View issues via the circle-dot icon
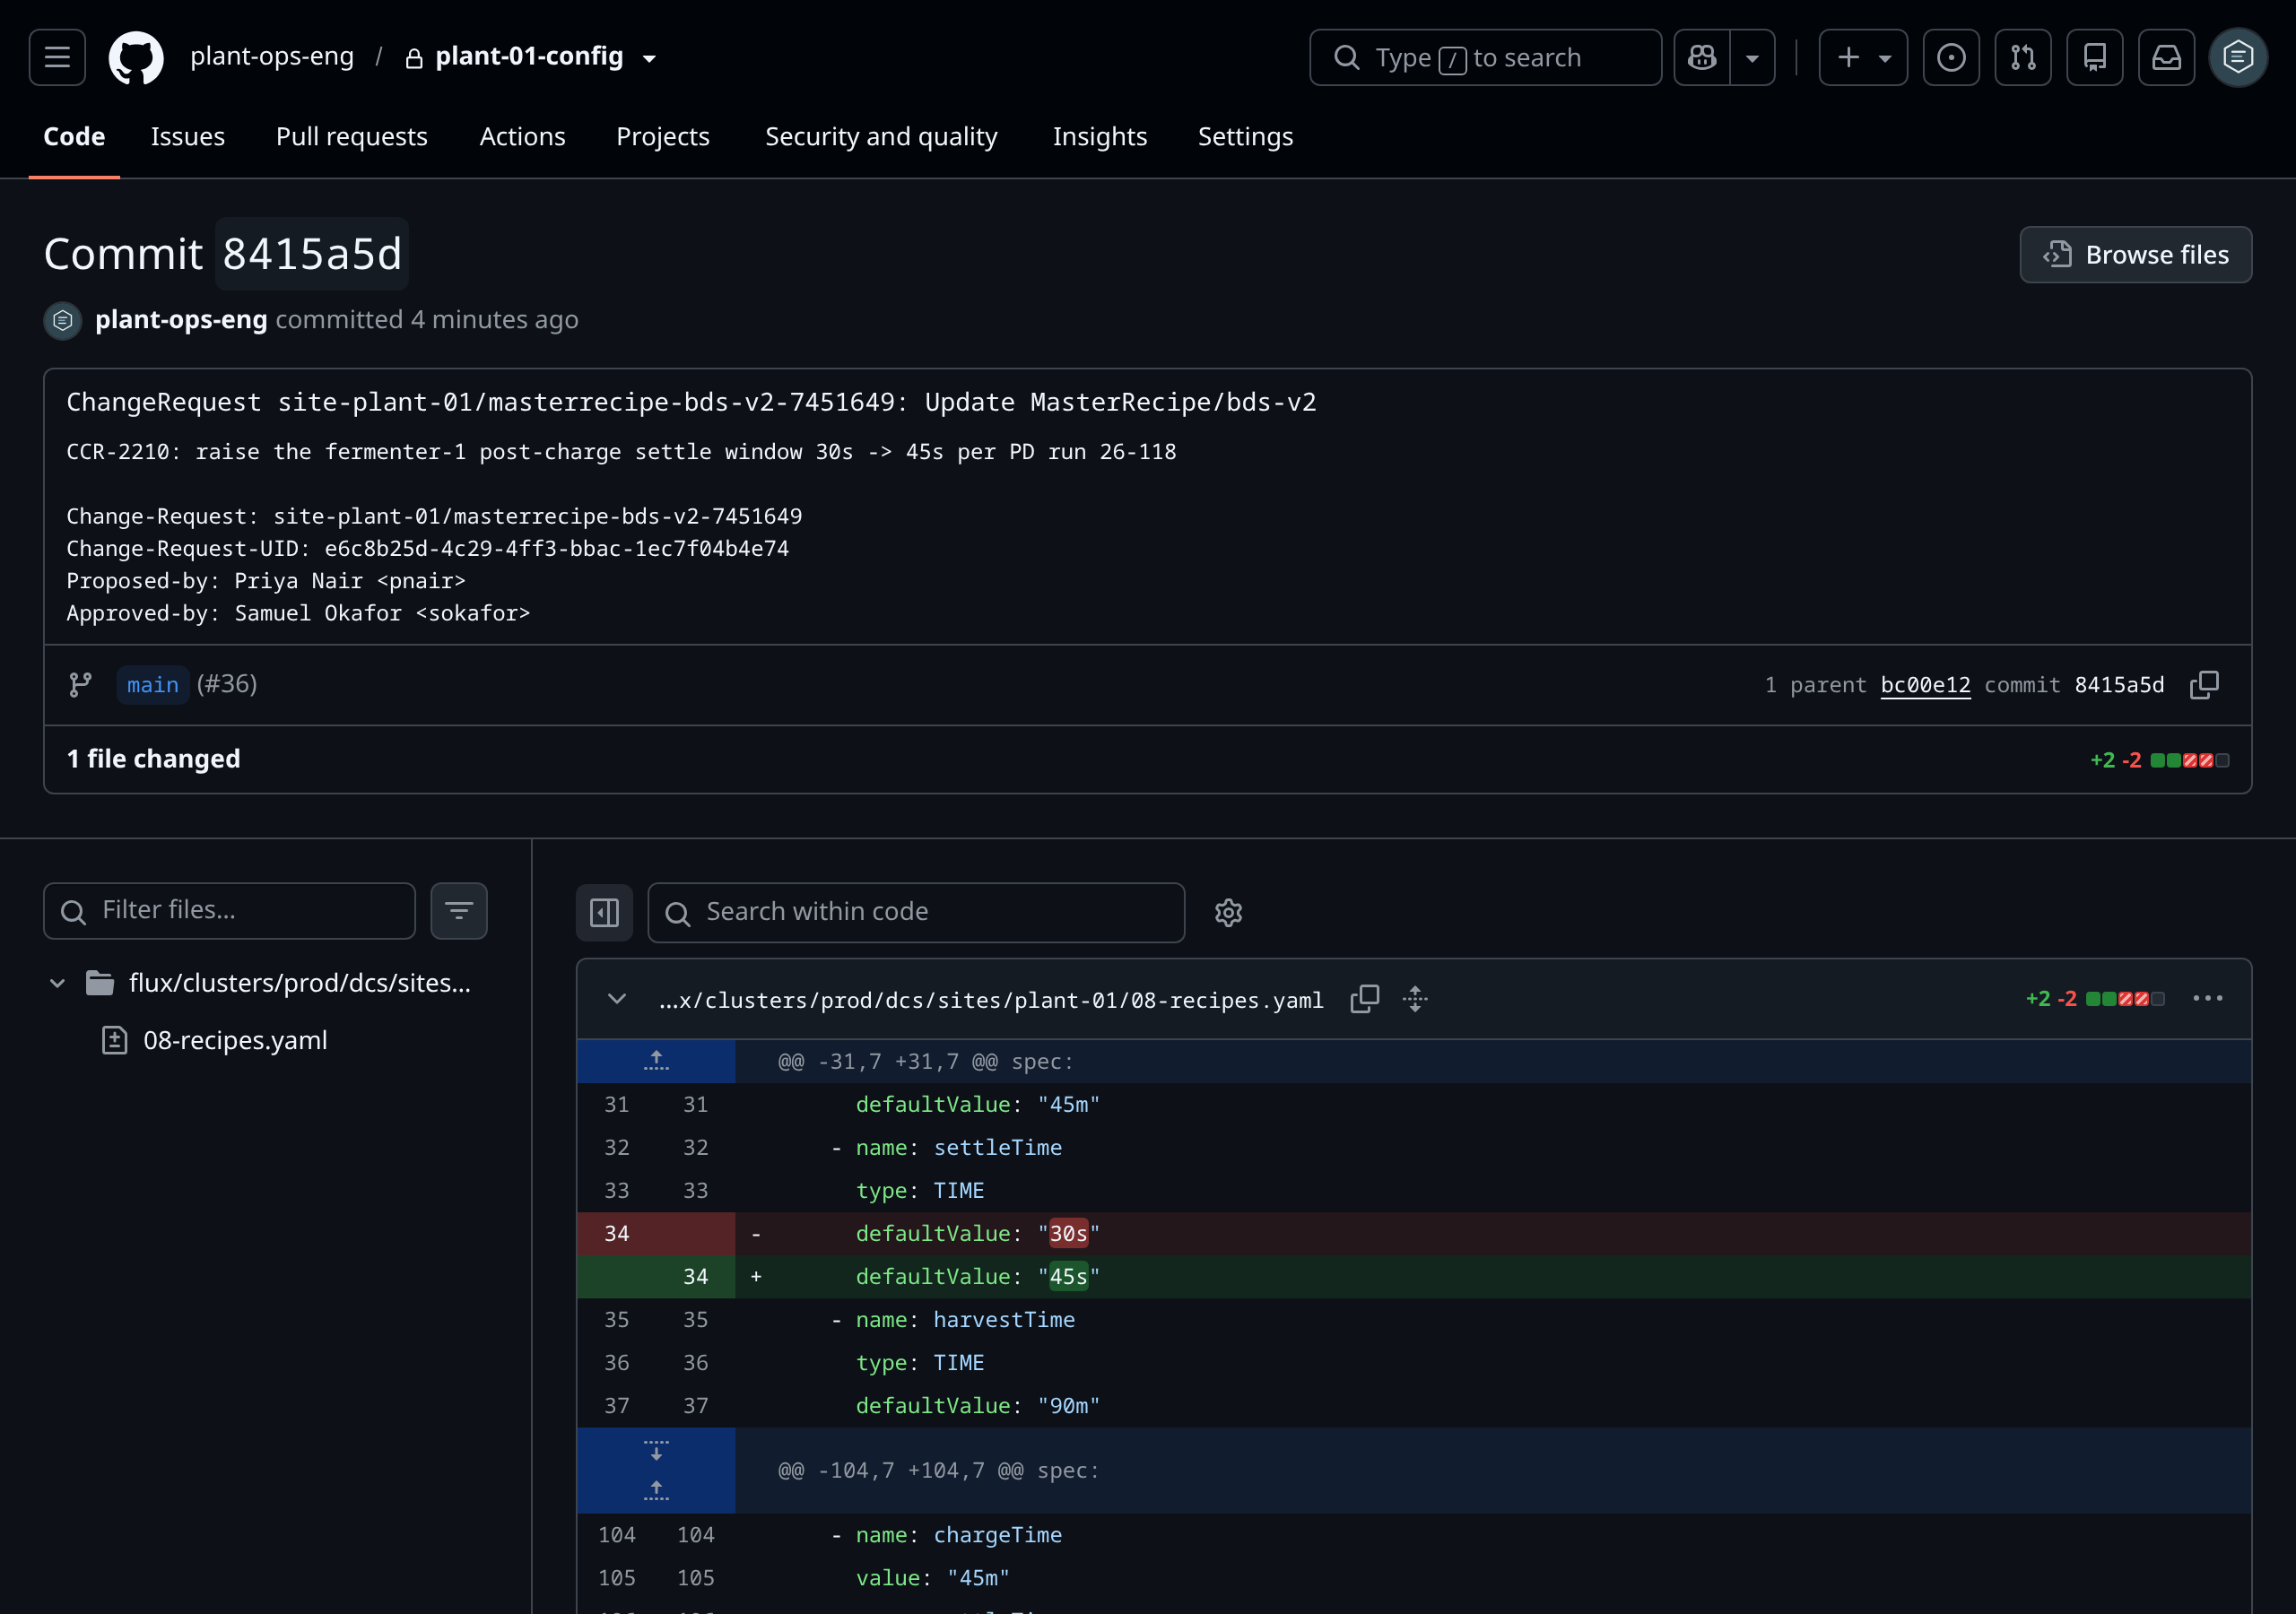 tap(1951, 57)
